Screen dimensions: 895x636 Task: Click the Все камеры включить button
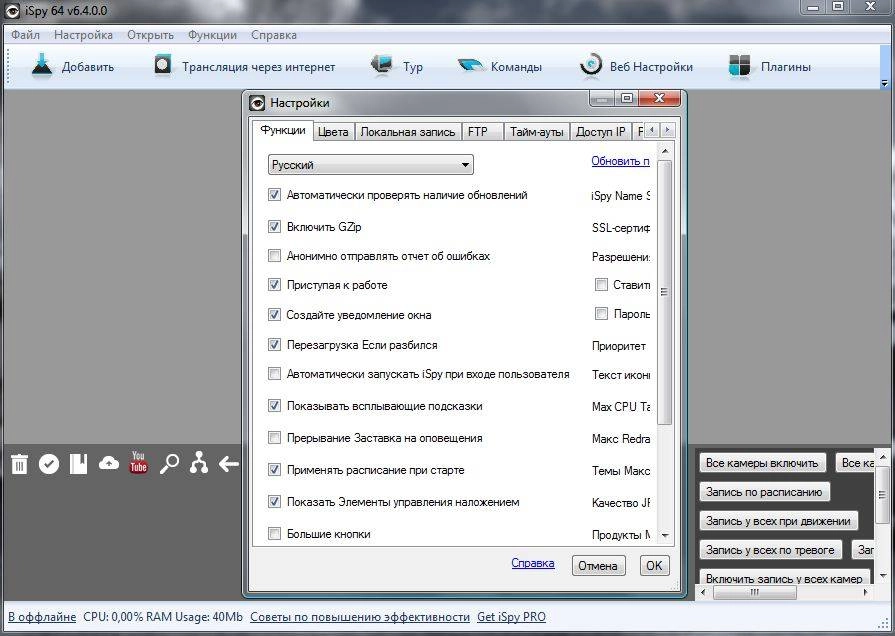(x=762, y=462)
